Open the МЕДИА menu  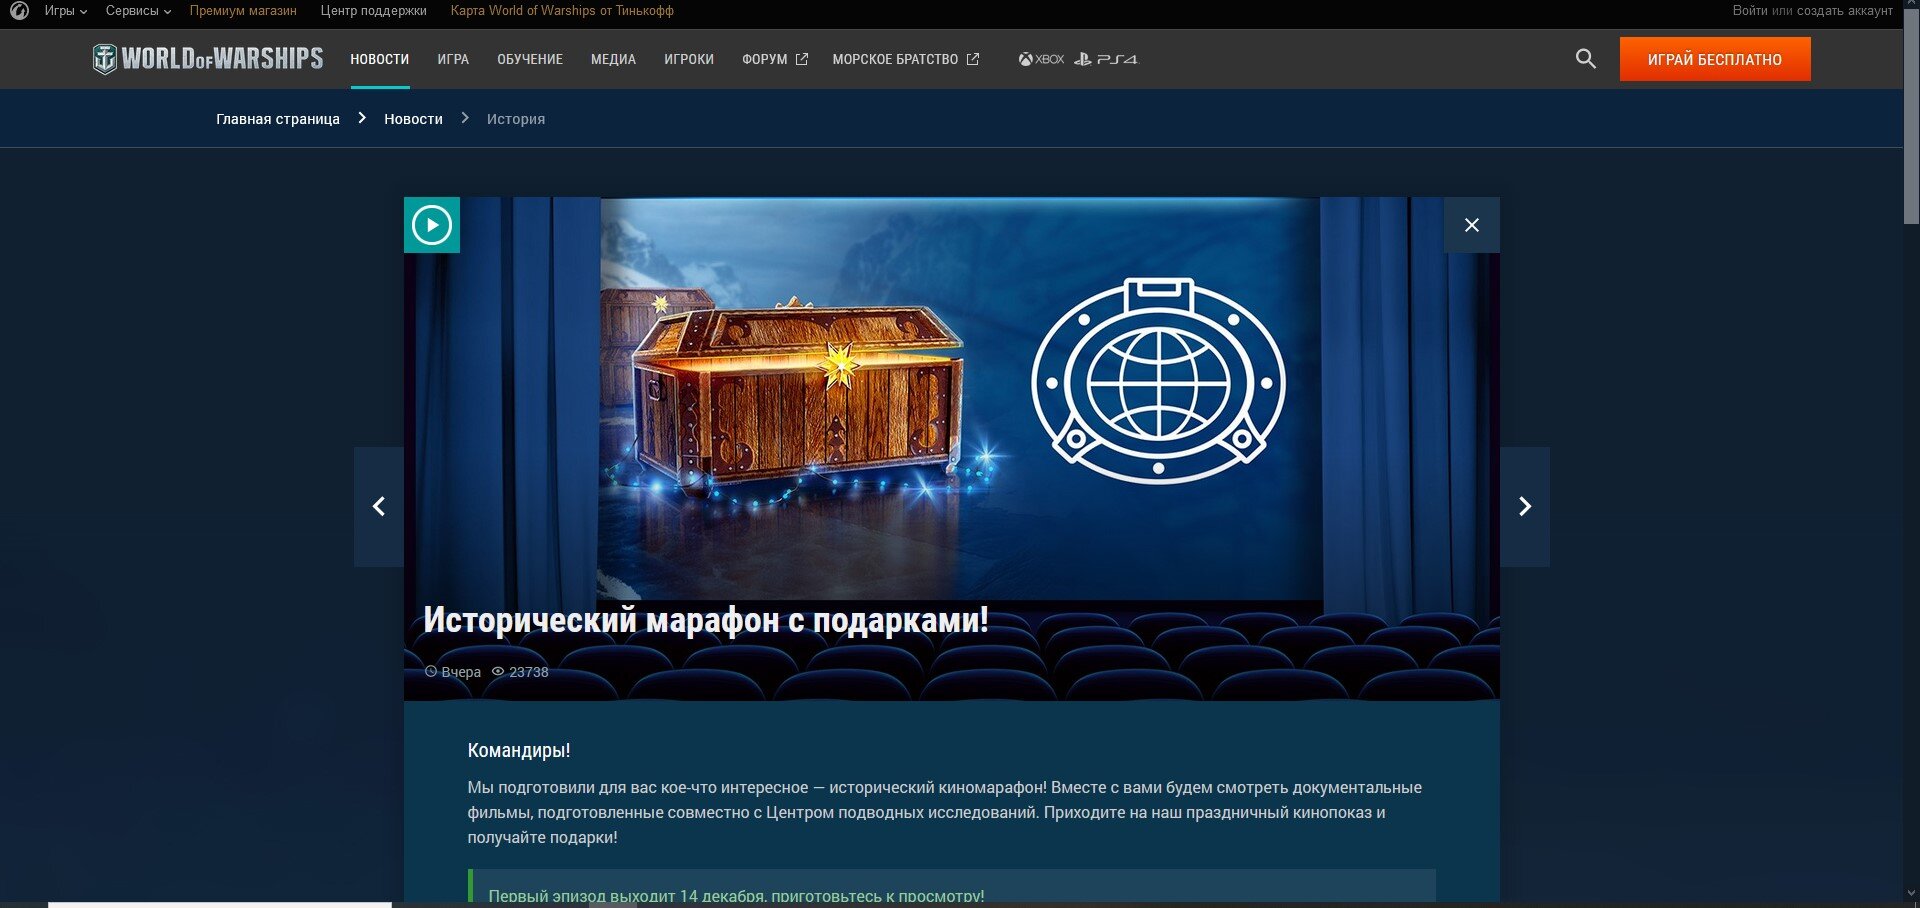pos(613,59)
